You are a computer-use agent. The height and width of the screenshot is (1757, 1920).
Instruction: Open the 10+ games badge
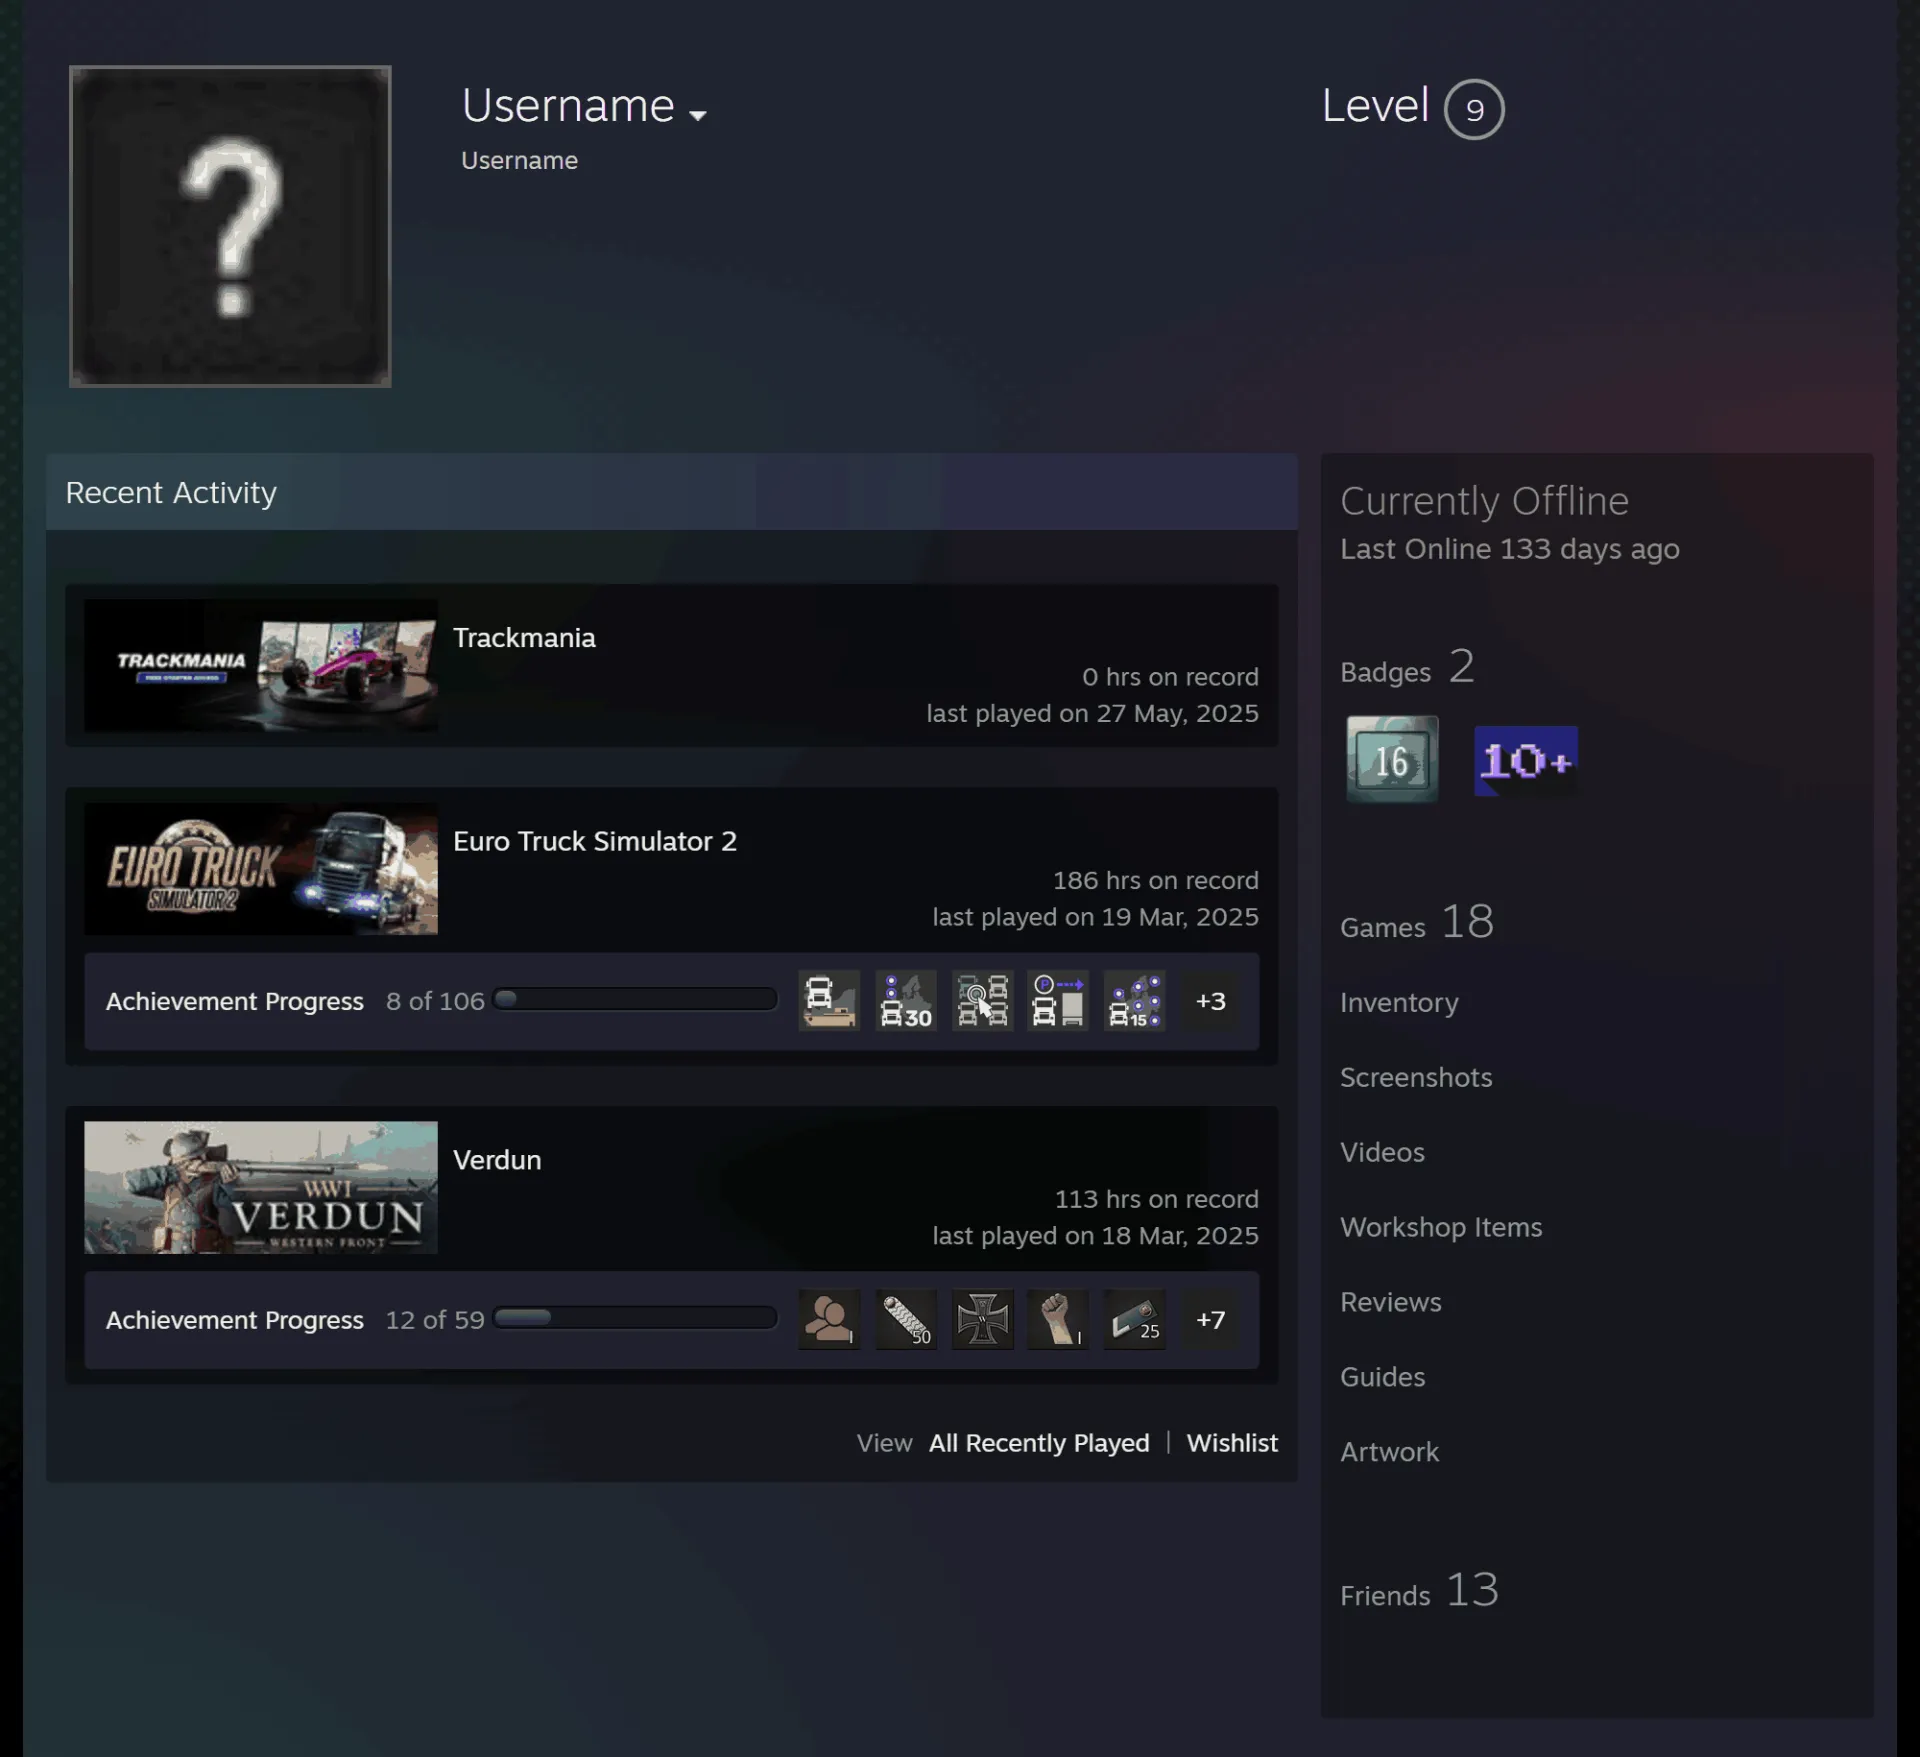(1526, 761)
